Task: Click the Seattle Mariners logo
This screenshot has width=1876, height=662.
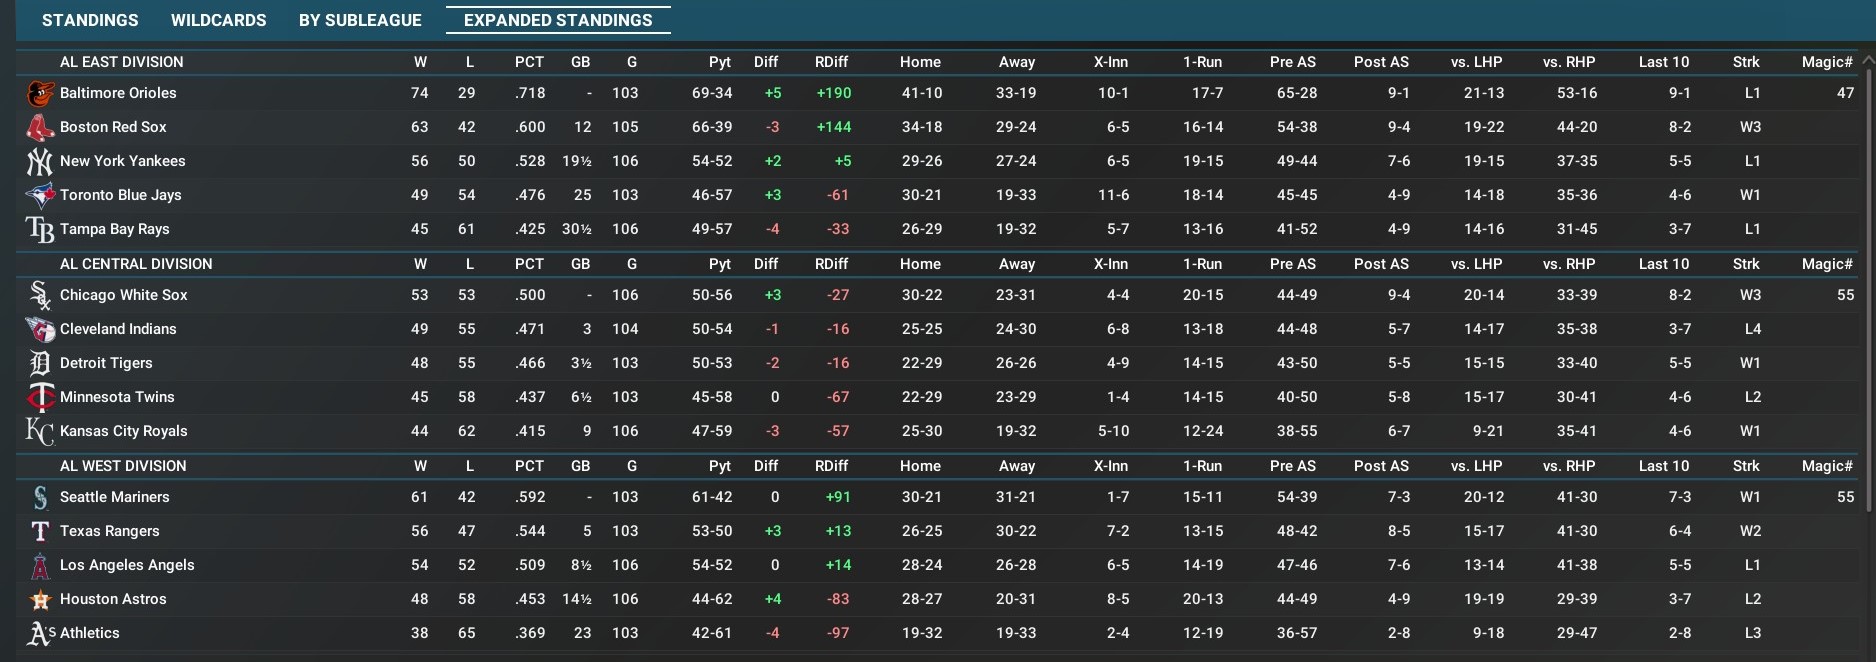Action: 40,497
